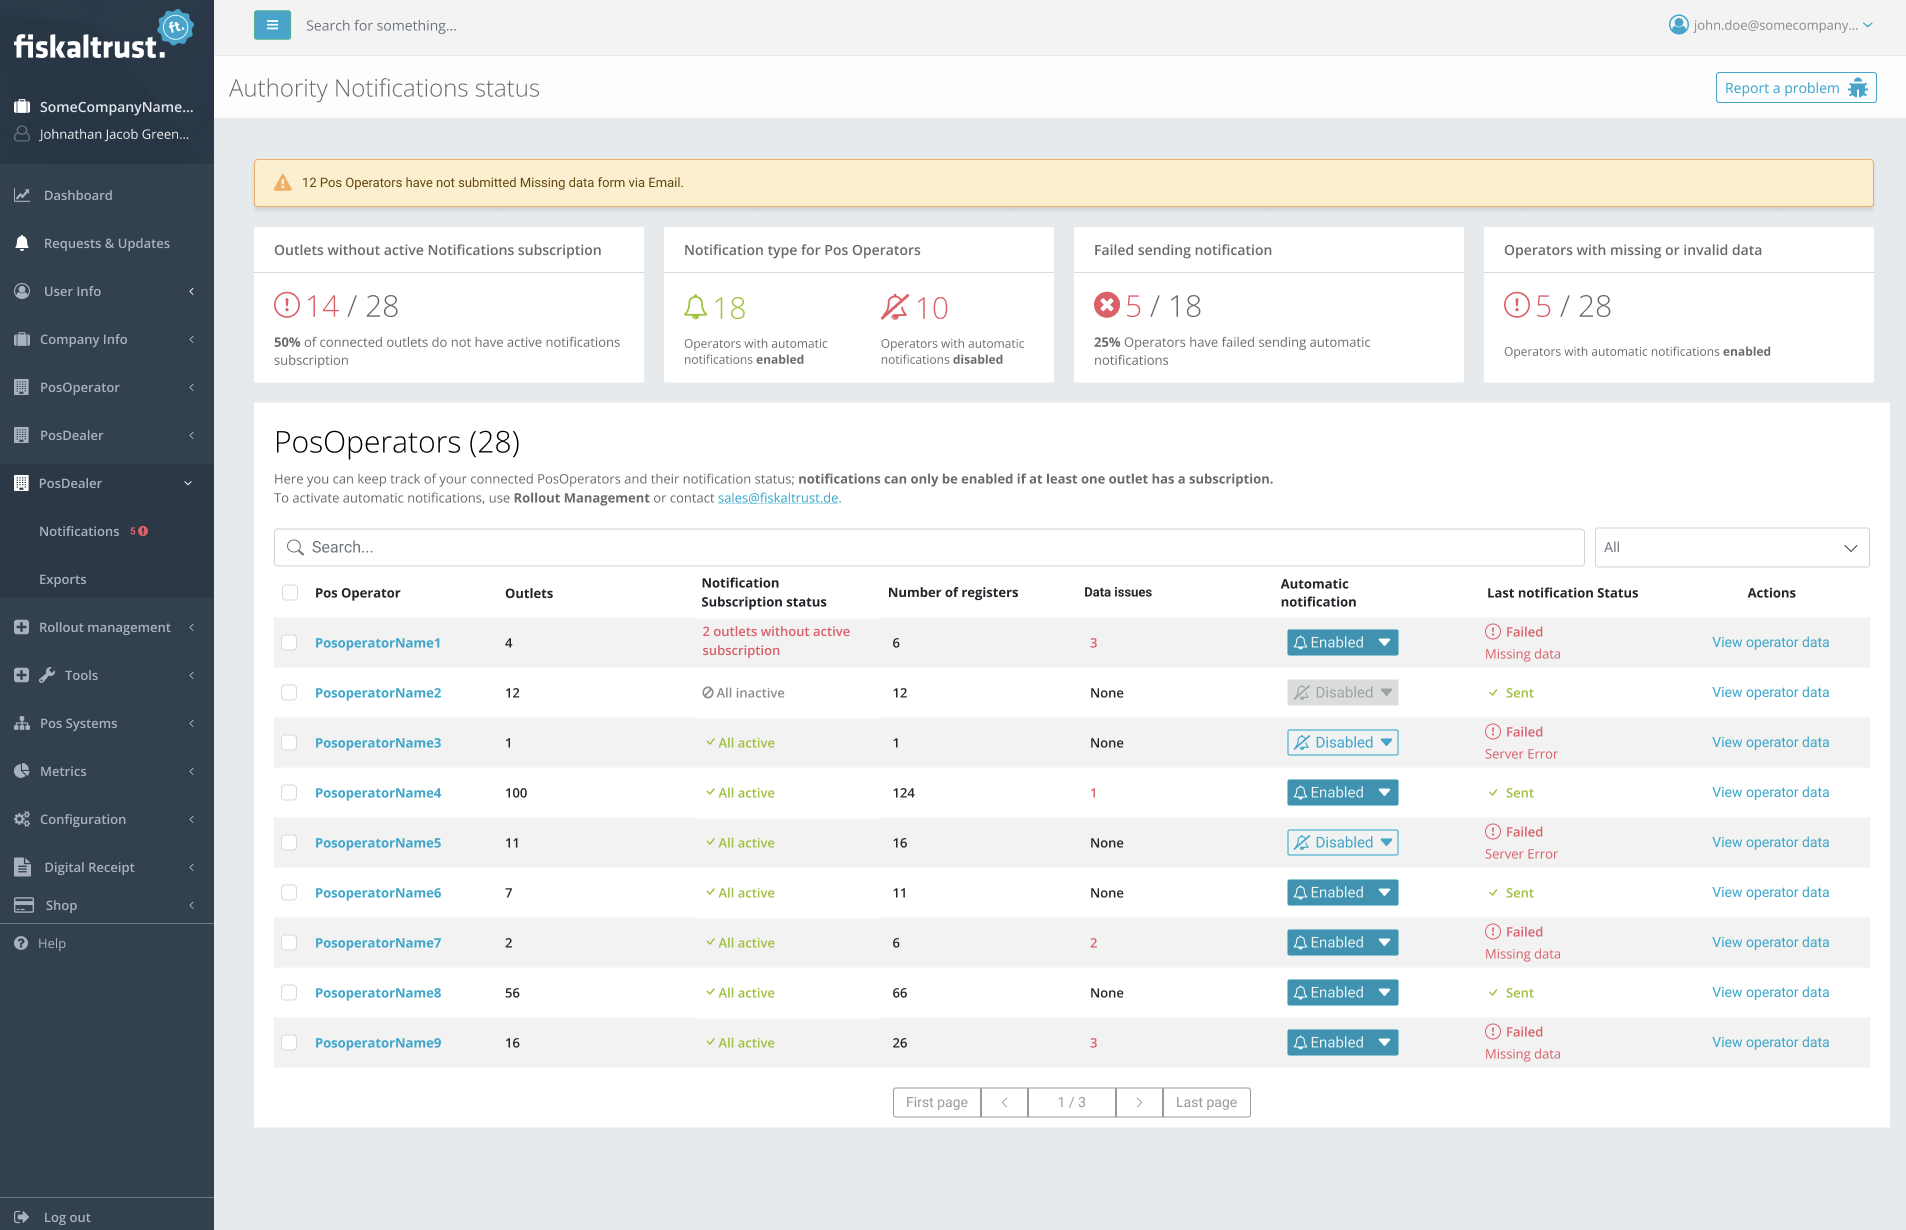Check the box for PosoperatorName9
Screen dimensions: 1906x1230
(x=289, y=1042)
